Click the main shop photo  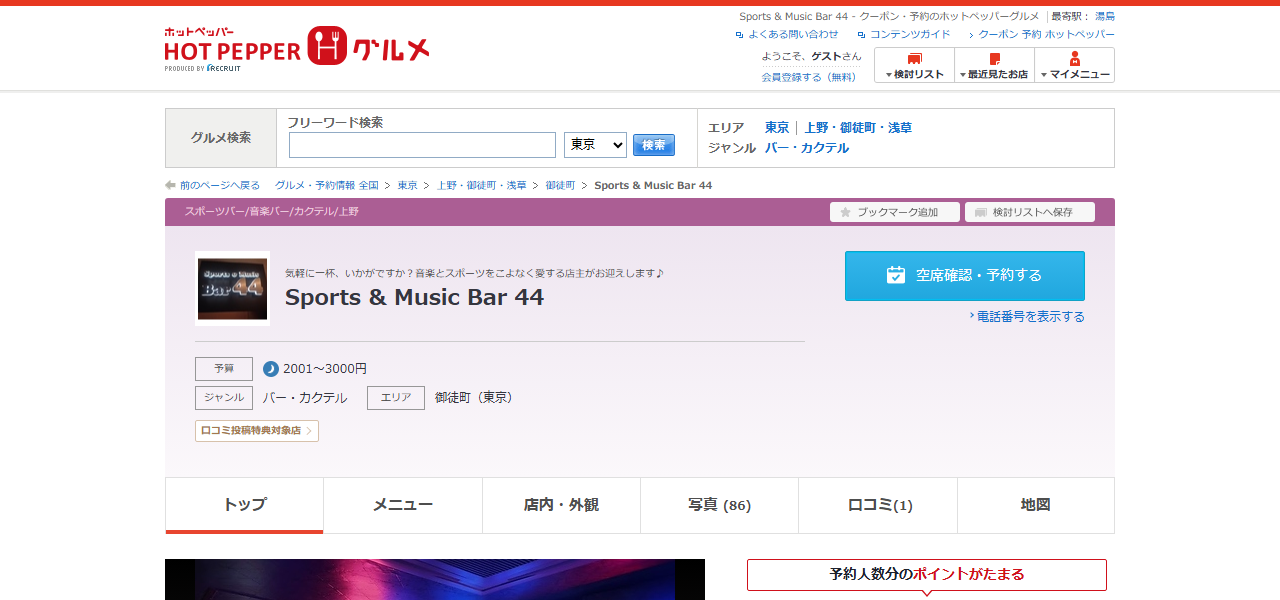coord(435,580)
